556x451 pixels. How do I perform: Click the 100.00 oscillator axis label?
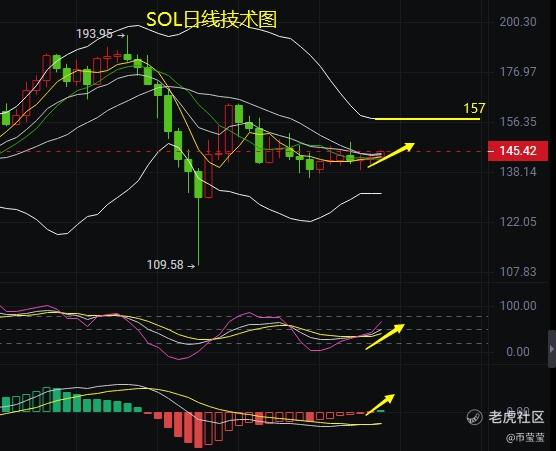point(518,306)
